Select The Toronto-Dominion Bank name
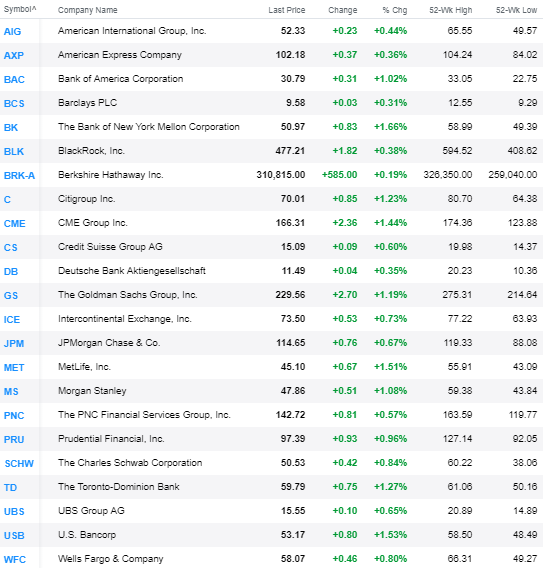Viewport: 543px width, 568px height. [x=118, y=487]
